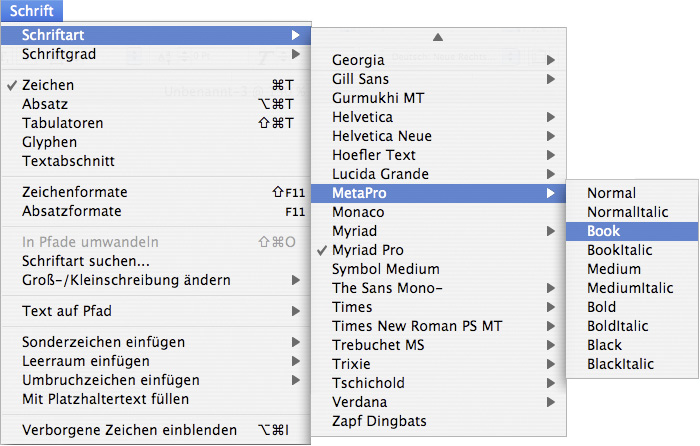
Task: Choose MetaPro Black style
Action: pyautogui.click(x=632, y=345)
